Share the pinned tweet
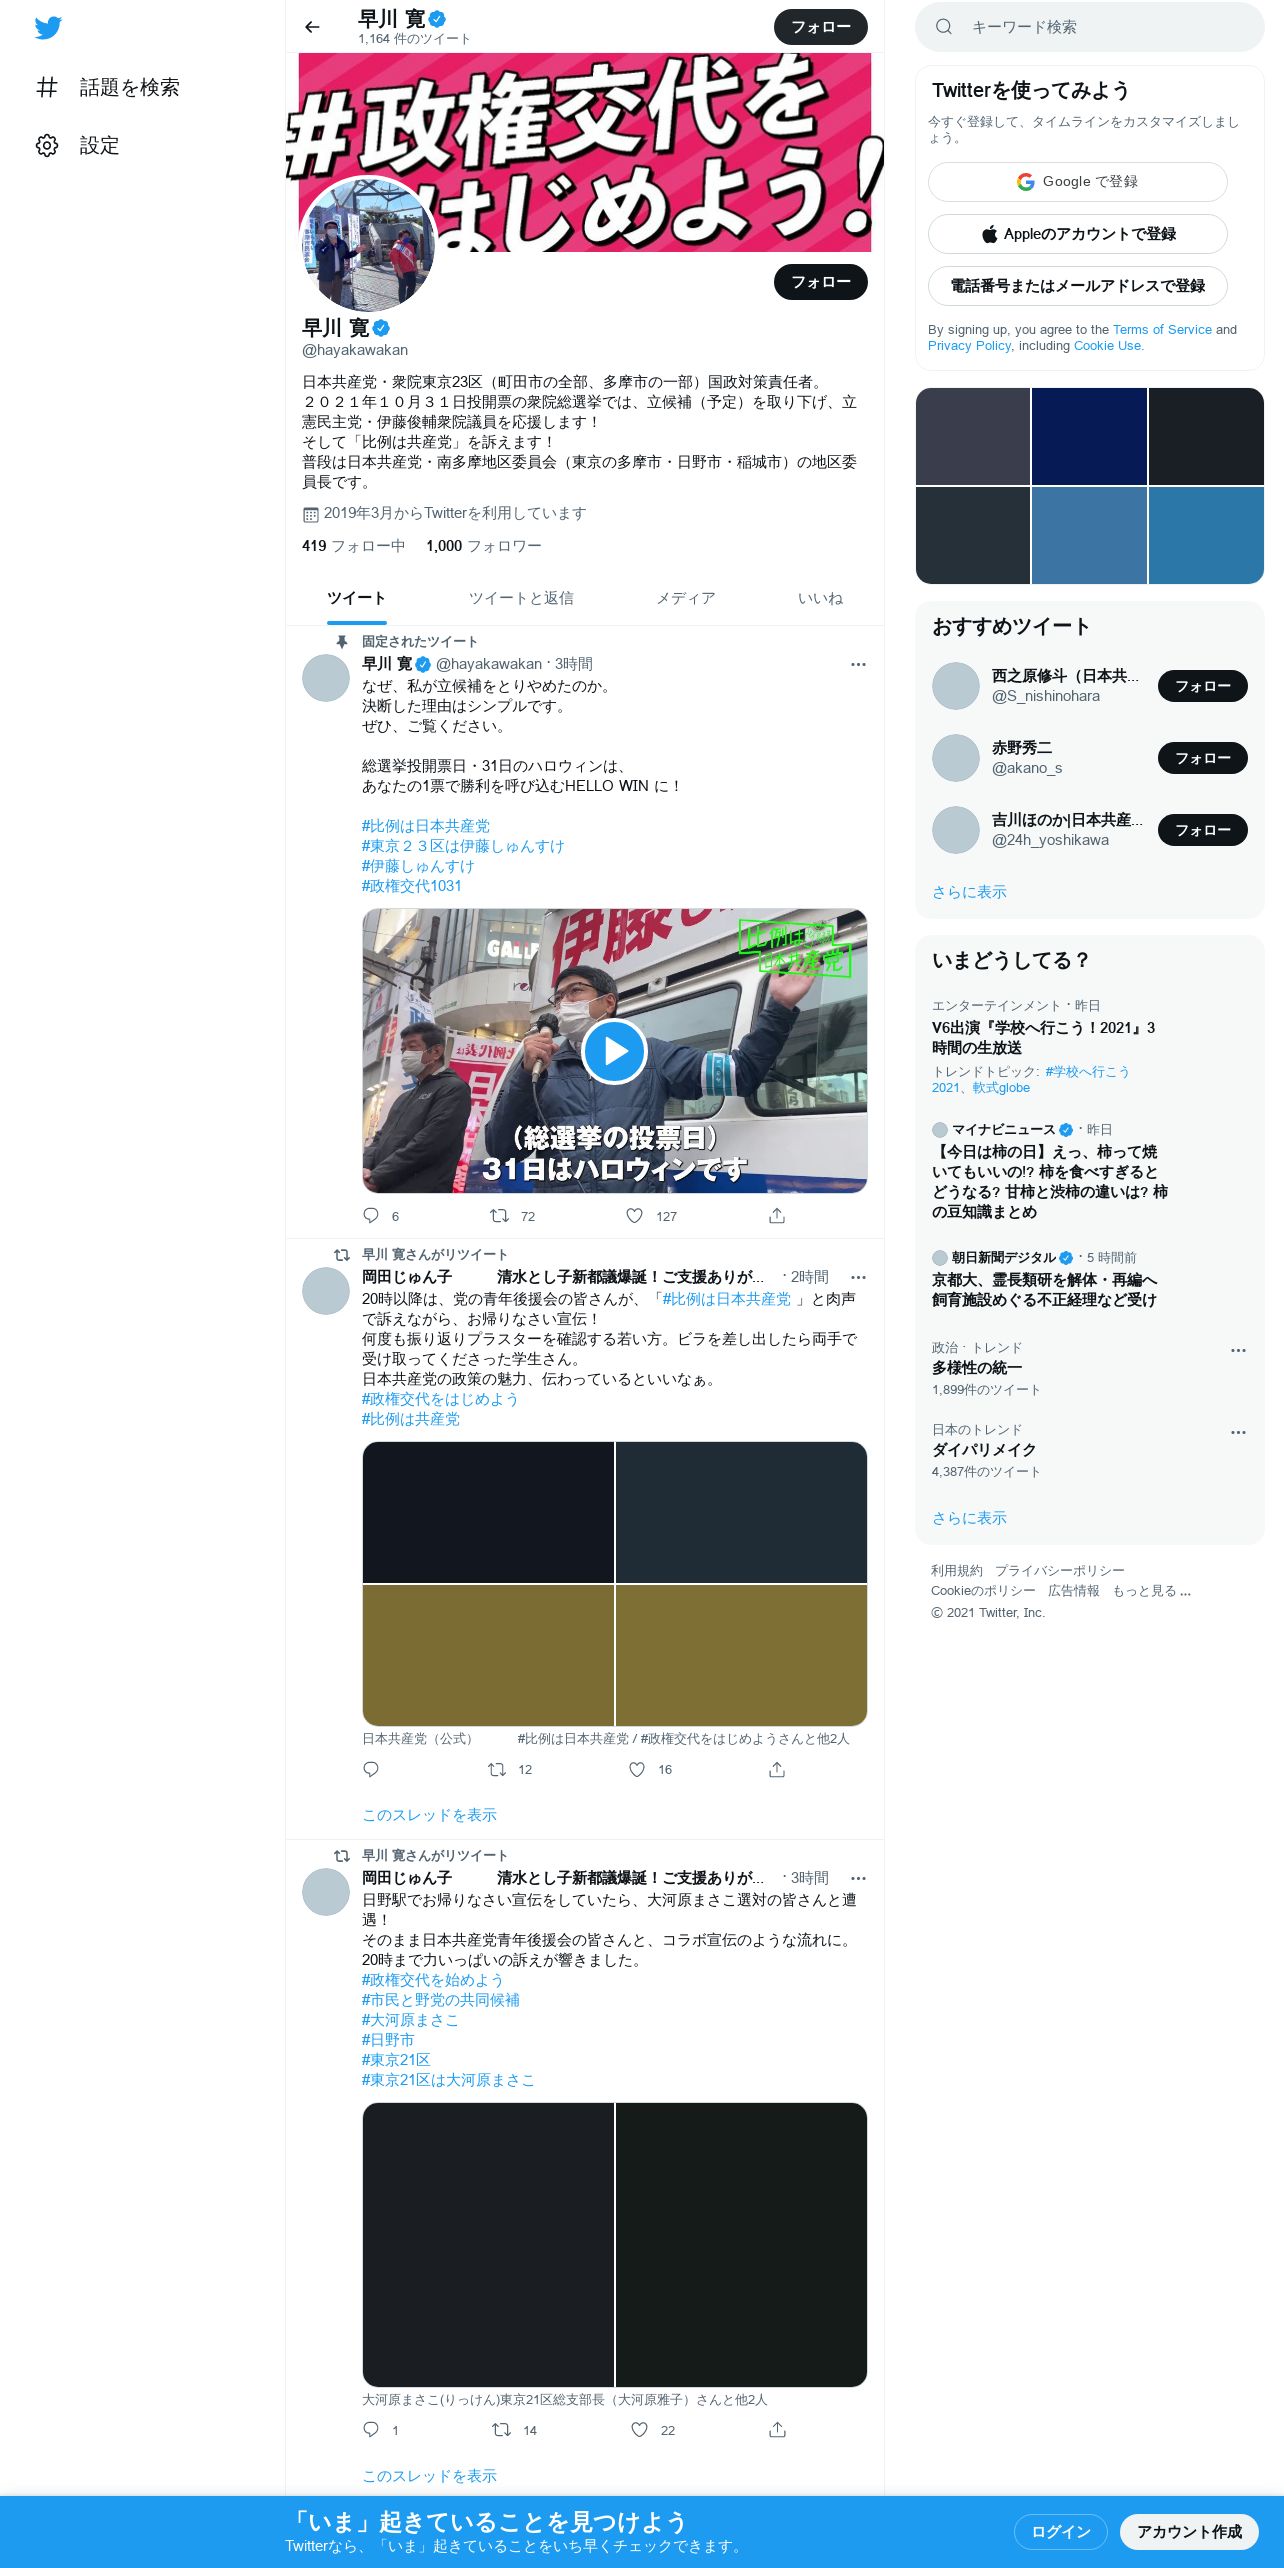 777,1216
